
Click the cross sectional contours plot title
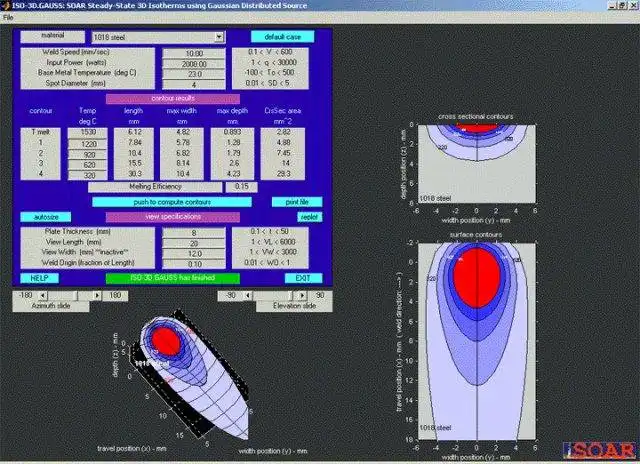476,117
